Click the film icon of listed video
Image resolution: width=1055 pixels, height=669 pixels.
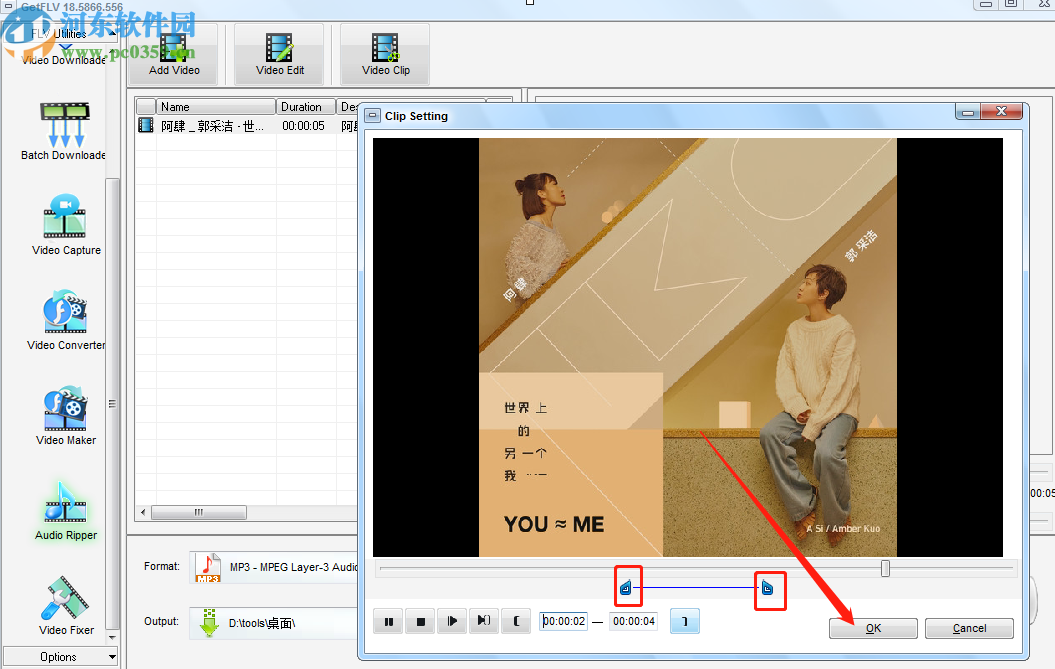tap(145, 125)
